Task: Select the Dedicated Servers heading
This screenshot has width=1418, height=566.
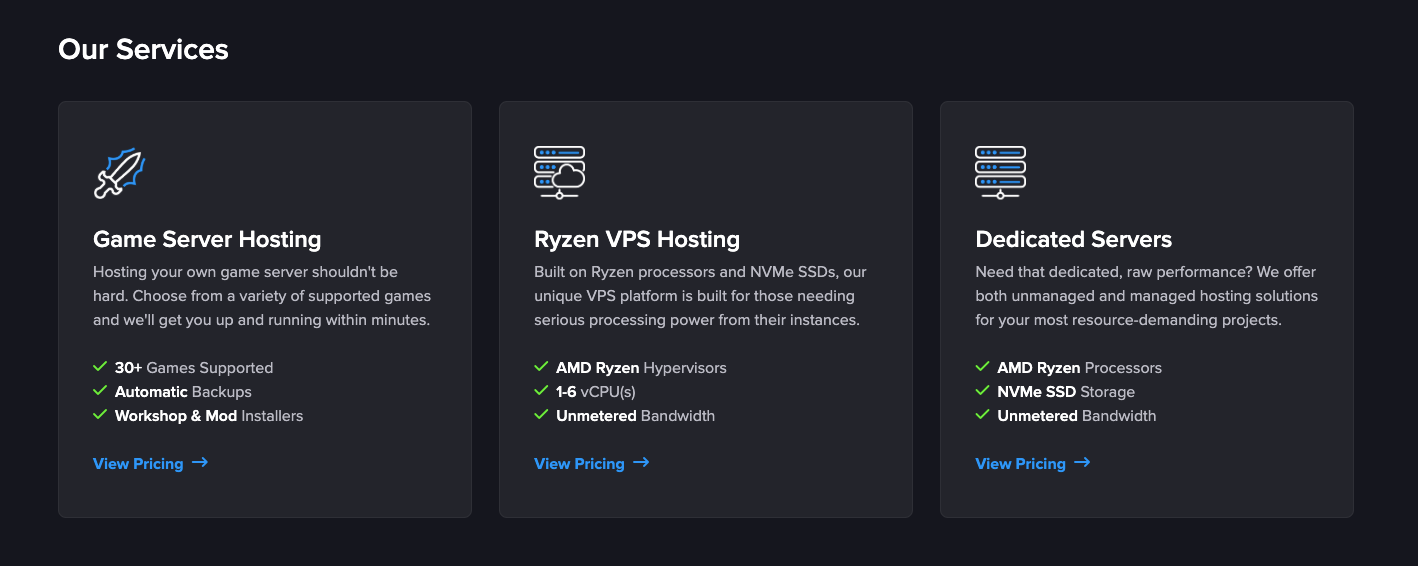Action: coord(1073,240)
